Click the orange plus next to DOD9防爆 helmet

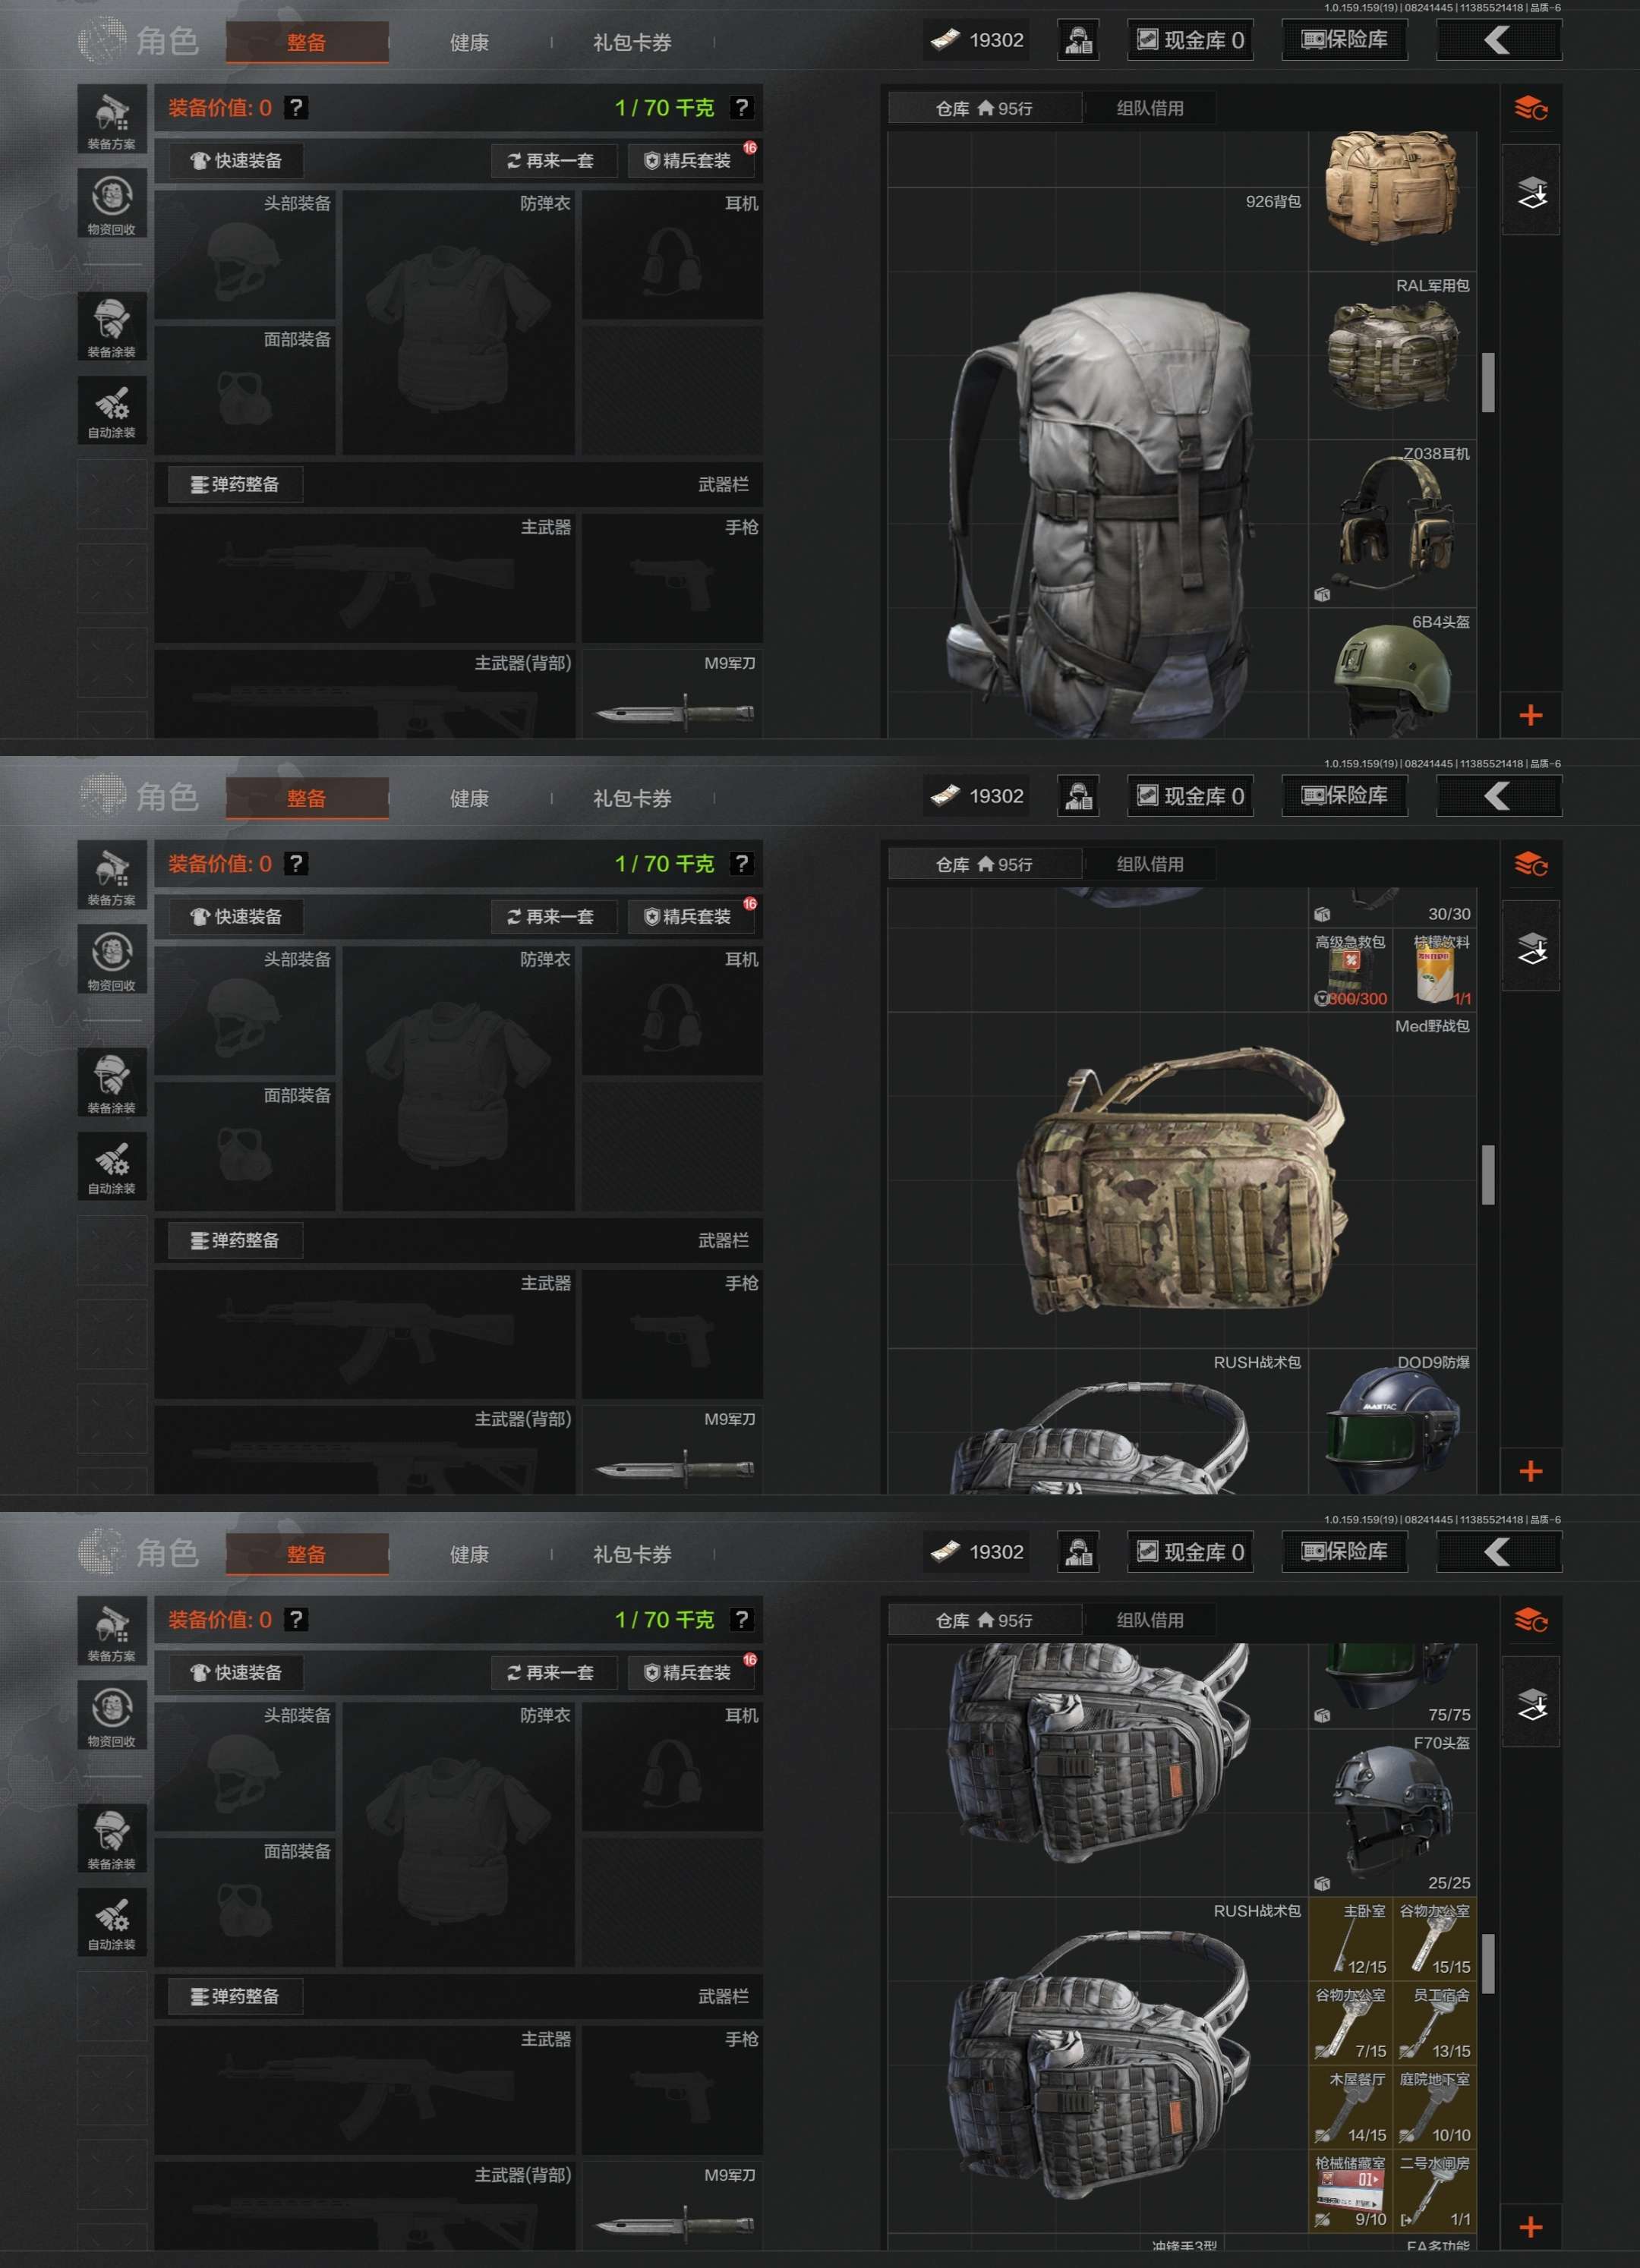click(x=1530, y=1471)
